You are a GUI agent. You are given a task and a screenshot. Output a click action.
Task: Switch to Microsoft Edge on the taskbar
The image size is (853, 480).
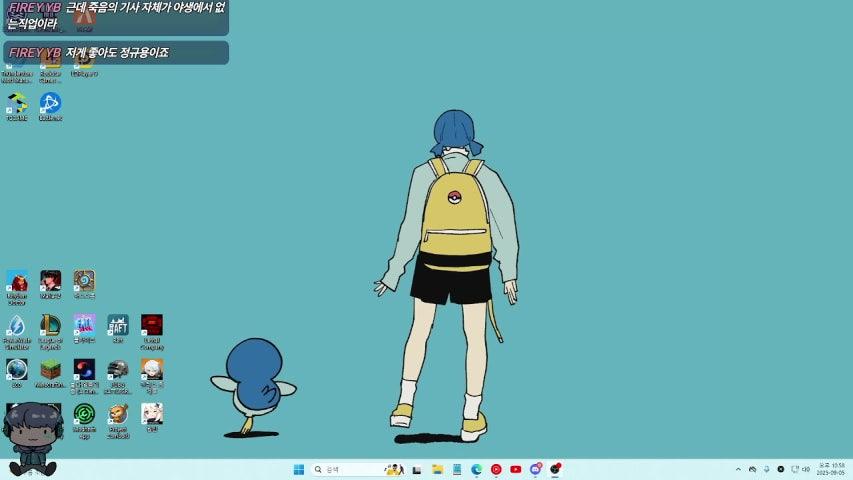(477, 469)
